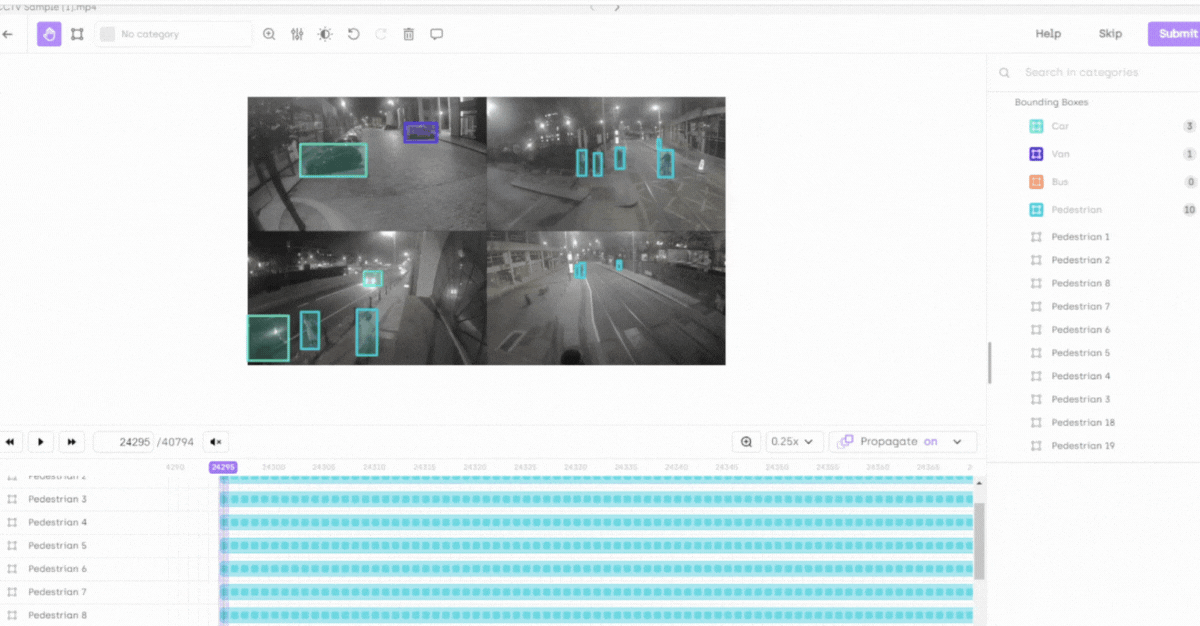Viewport: 1200px width, 626px height.
Task: Select Pedestrian 6 in category list
Action: [x=1080, y=330]
